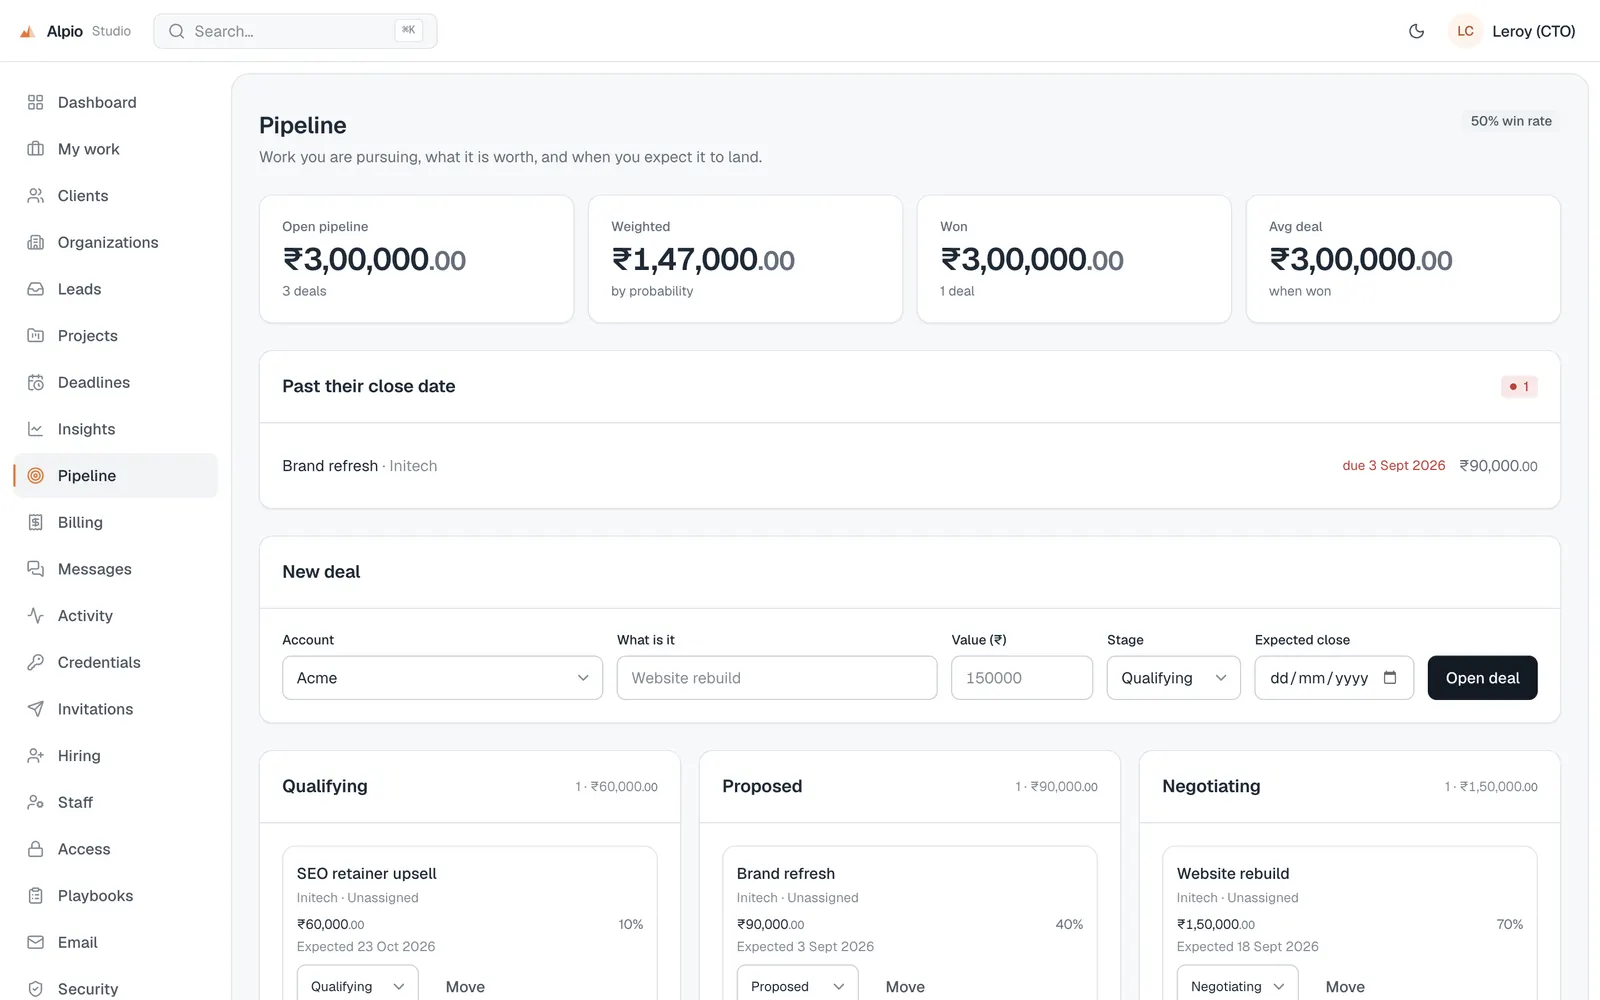Open the Leroy (CTO) user menu
Viewport: 1600px width, 1000px height.
click(x=1513, y=31)
